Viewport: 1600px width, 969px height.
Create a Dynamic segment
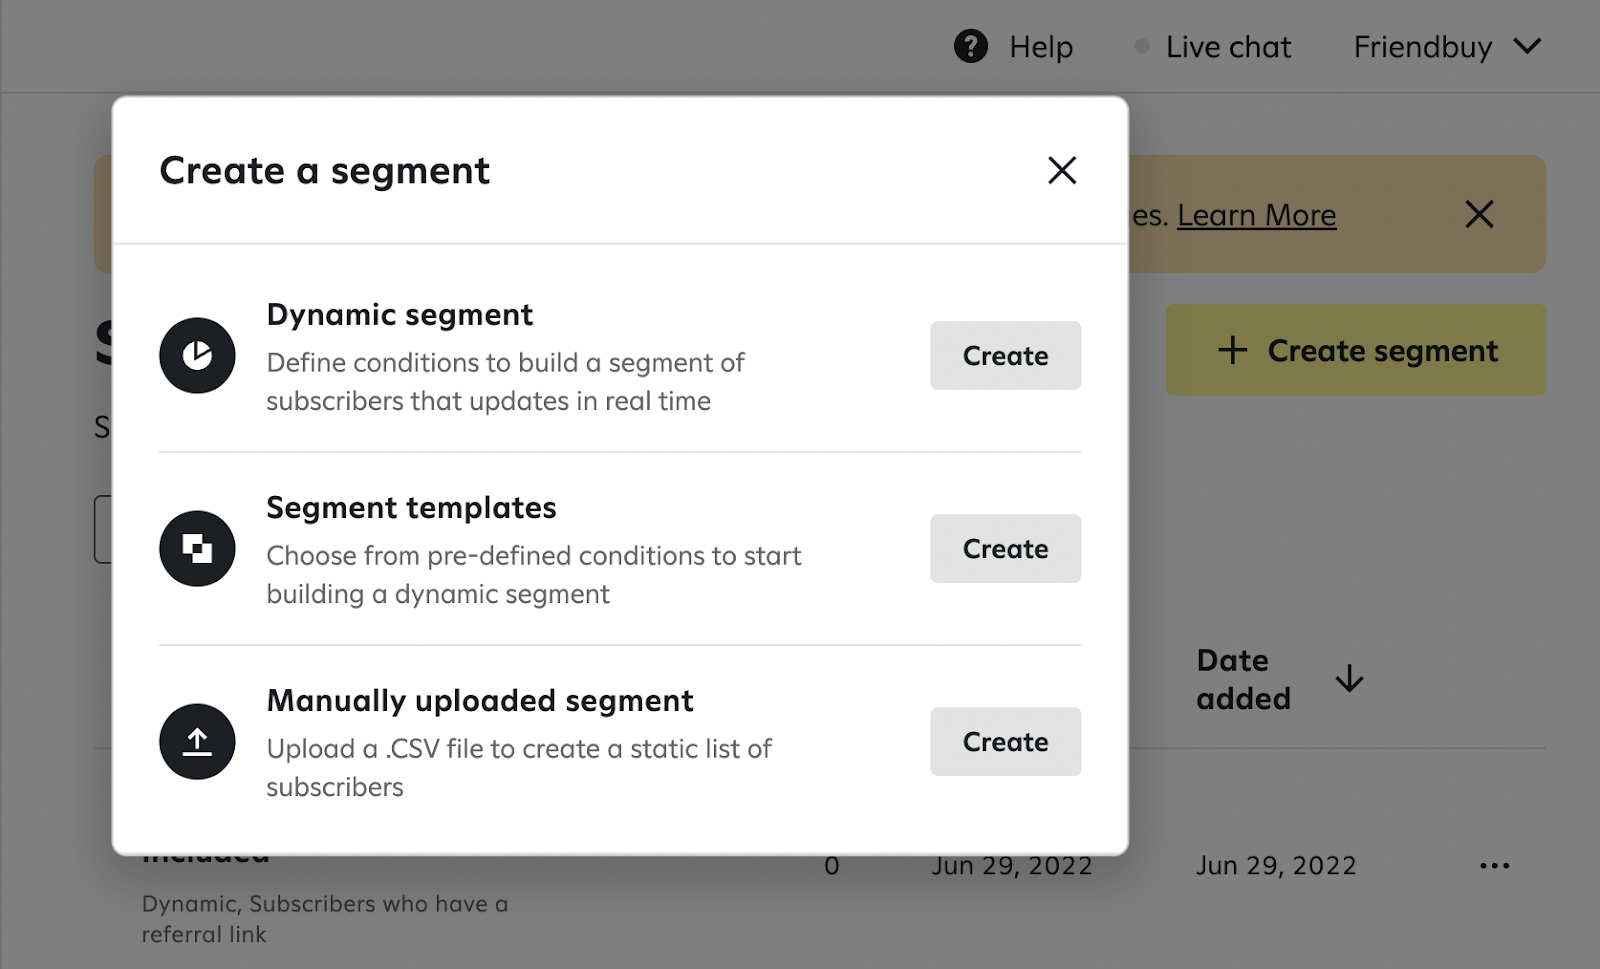1005,356
